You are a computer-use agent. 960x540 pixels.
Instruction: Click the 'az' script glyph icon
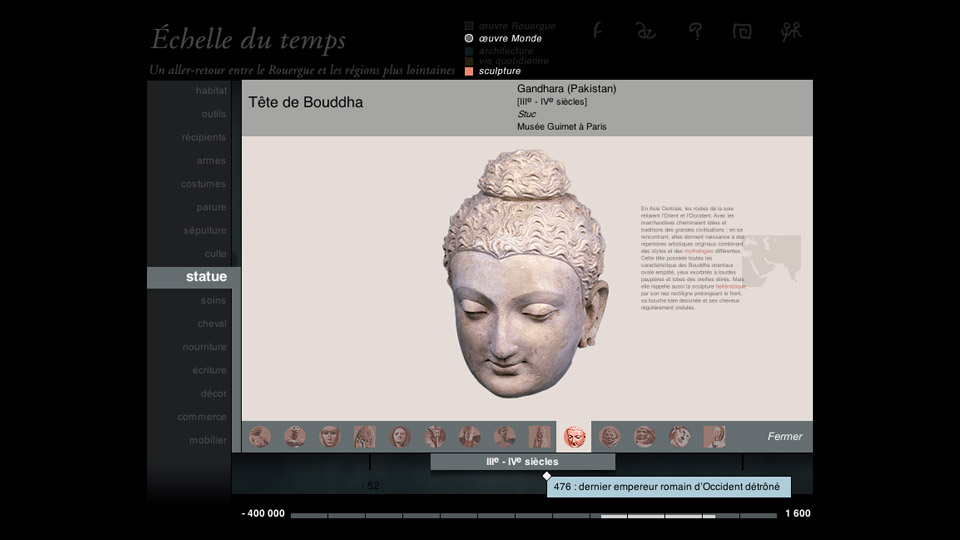click(645, 31)
